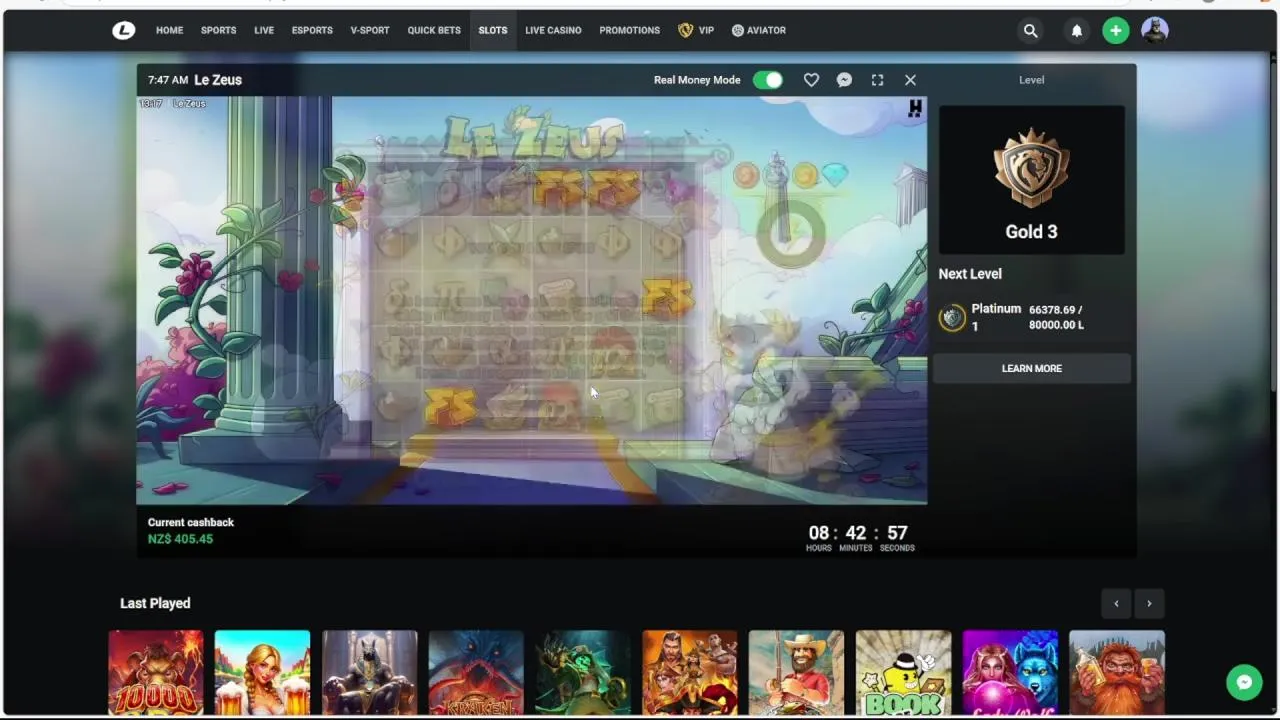
Task: Open PROMOTIONS page
Action: 629,31
